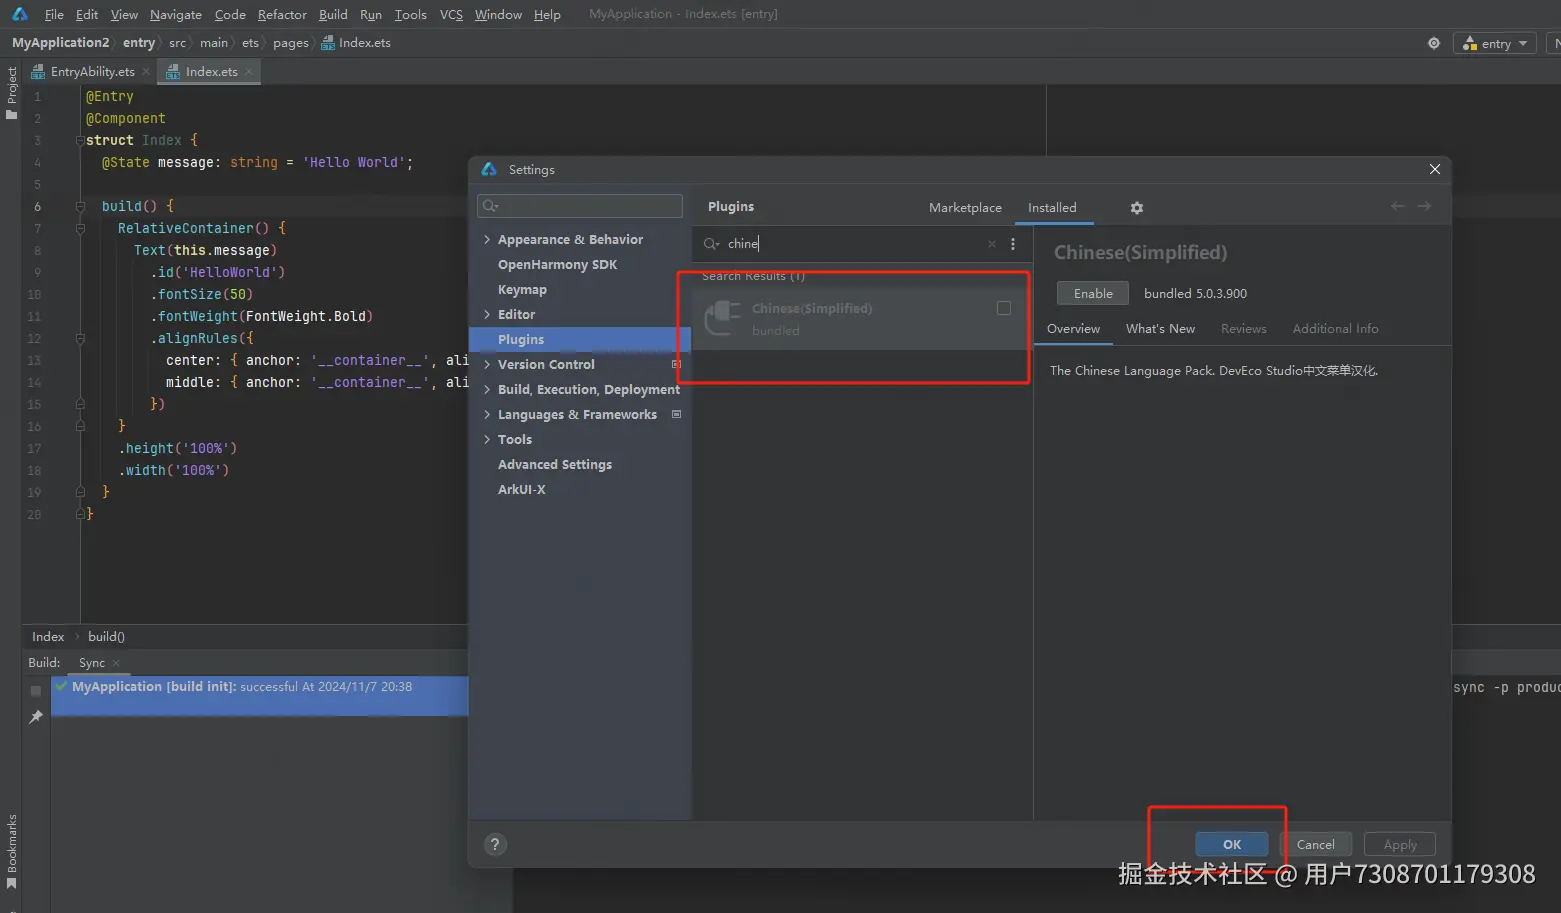Open the plugins gear settings menu
The height and width of the screenshot is (913, 1561).
(x=1137, y=208)
